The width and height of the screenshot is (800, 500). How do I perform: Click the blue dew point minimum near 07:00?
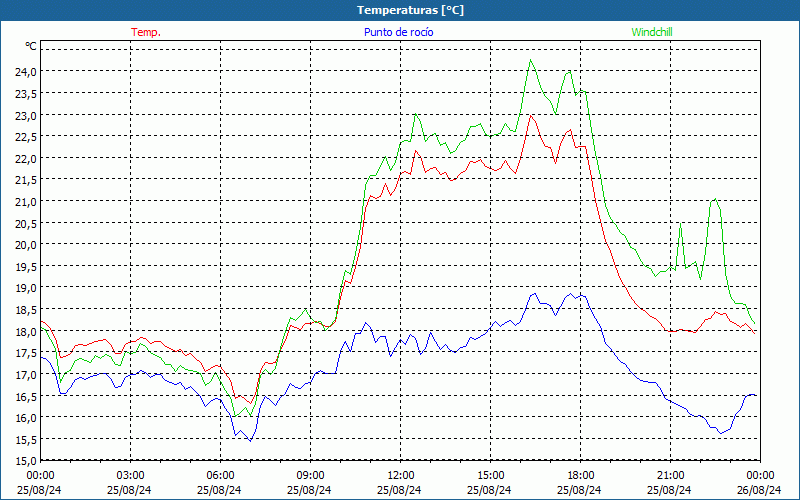[250, 440]
